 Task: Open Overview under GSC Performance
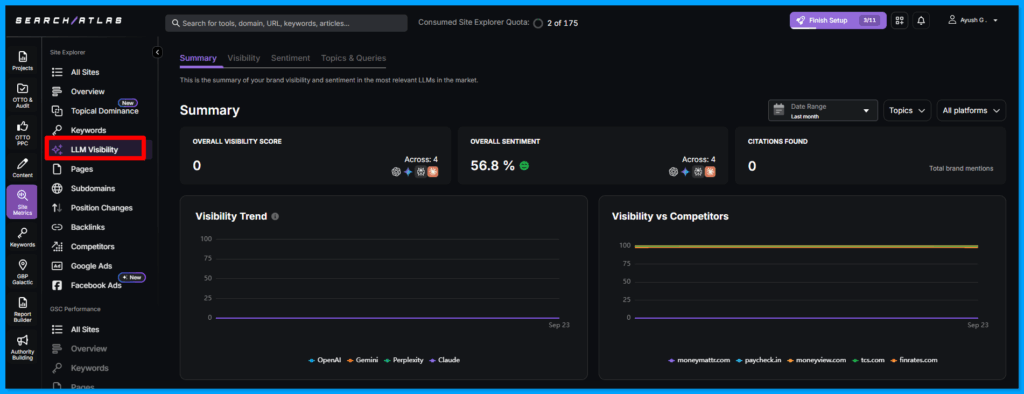pyautogui.click(x=88, y=349)
